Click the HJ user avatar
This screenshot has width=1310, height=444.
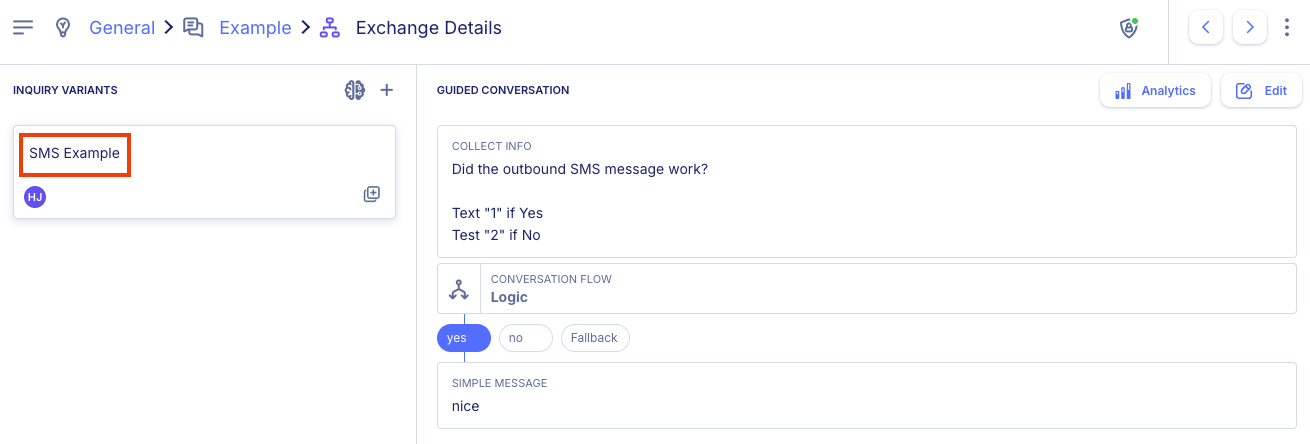[x=35, y=197]
